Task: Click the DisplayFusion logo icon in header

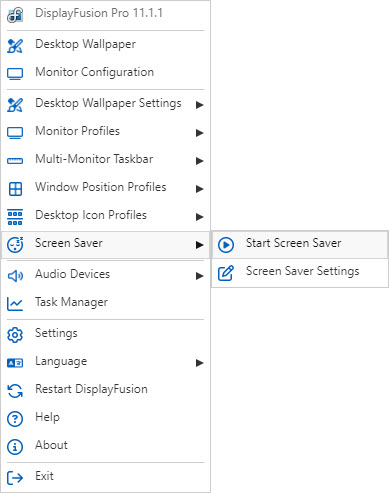Action: (15, 15)
